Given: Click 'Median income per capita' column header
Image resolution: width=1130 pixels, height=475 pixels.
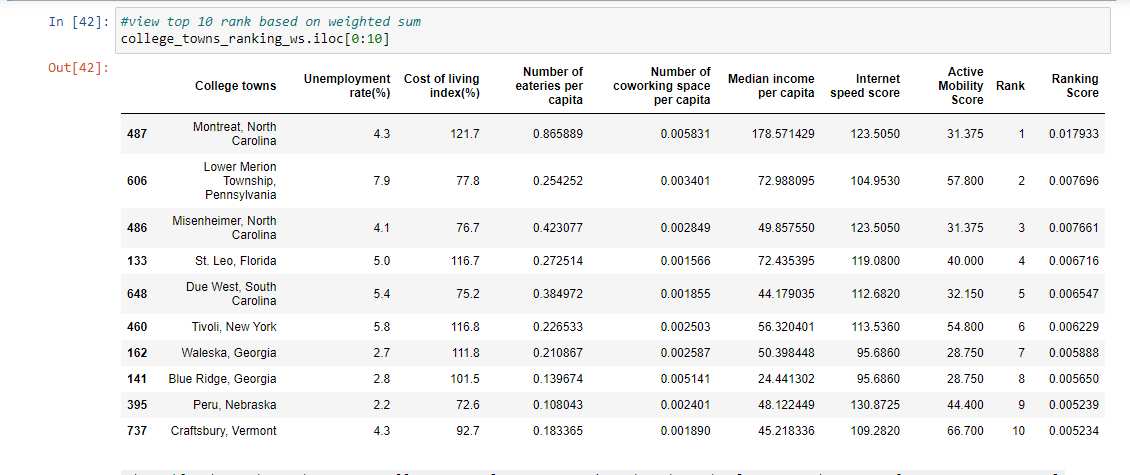Looking at the screenshot, I should point(771,86).
